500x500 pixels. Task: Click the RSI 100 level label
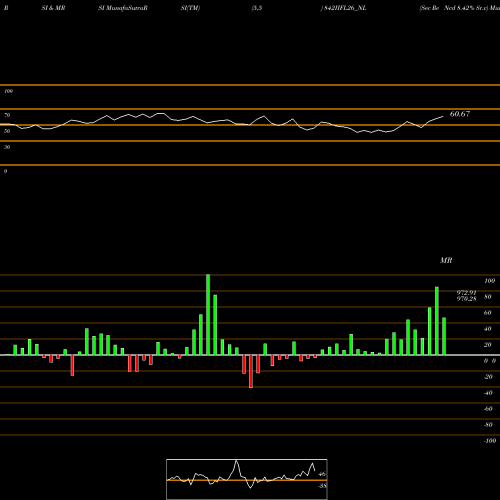8,91
